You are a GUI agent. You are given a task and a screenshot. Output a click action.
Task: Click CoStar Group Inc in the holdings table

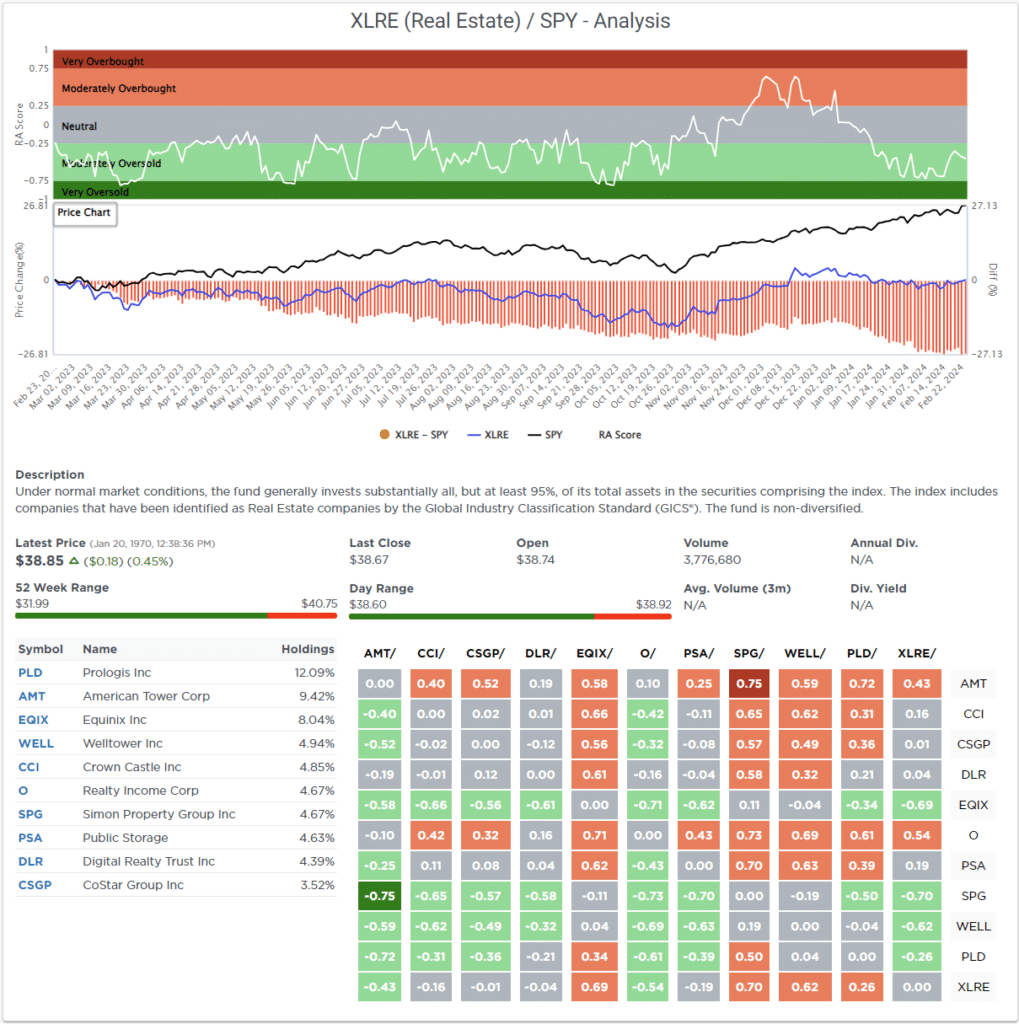click(133, 885)
